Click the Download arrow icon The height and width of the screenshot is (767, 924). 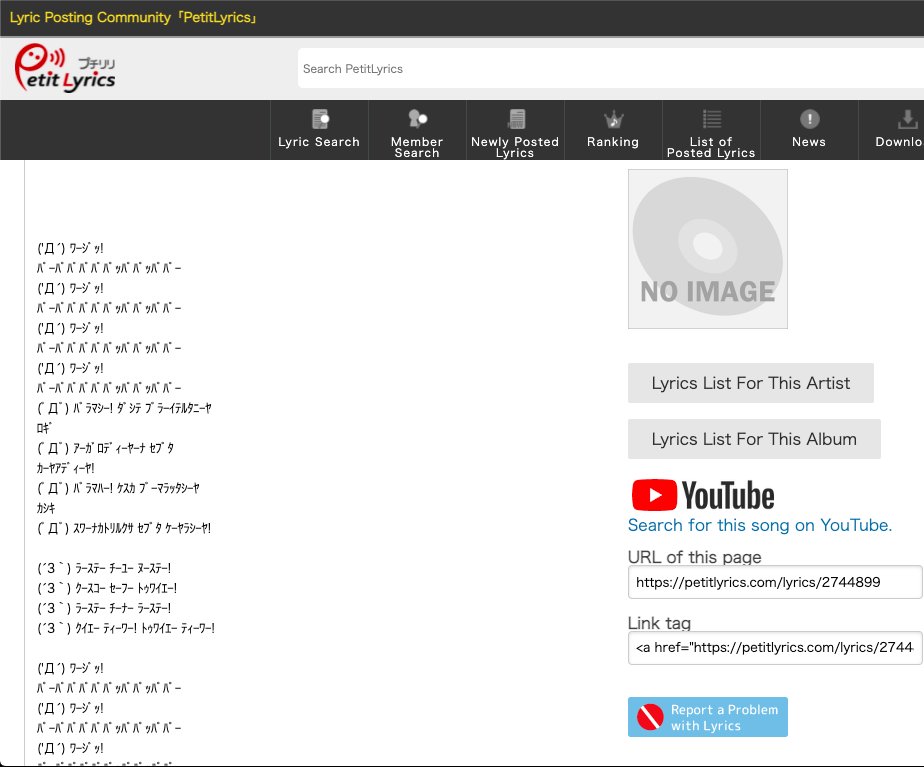[x=907, y=119]
